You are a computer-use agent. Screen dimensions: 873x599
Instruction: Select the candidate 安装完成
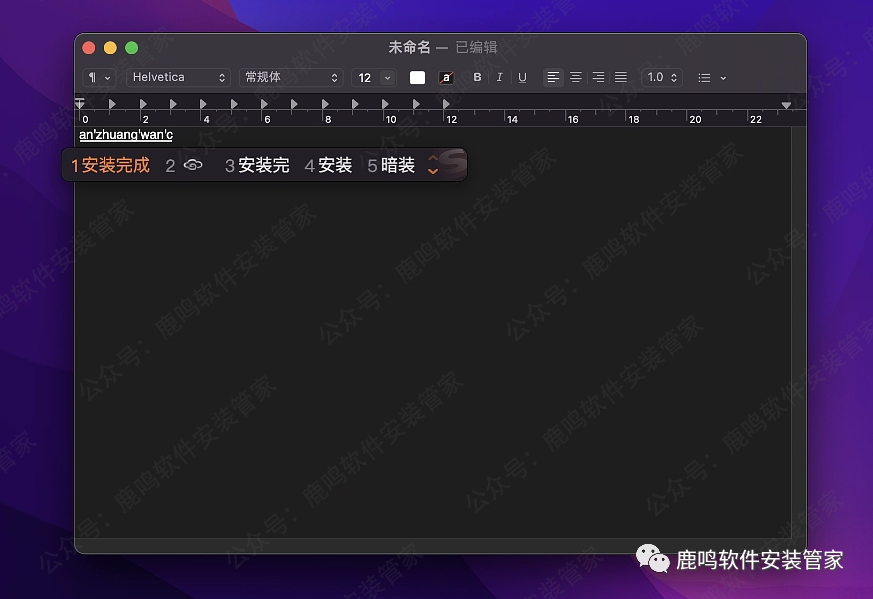pos(113,164)
